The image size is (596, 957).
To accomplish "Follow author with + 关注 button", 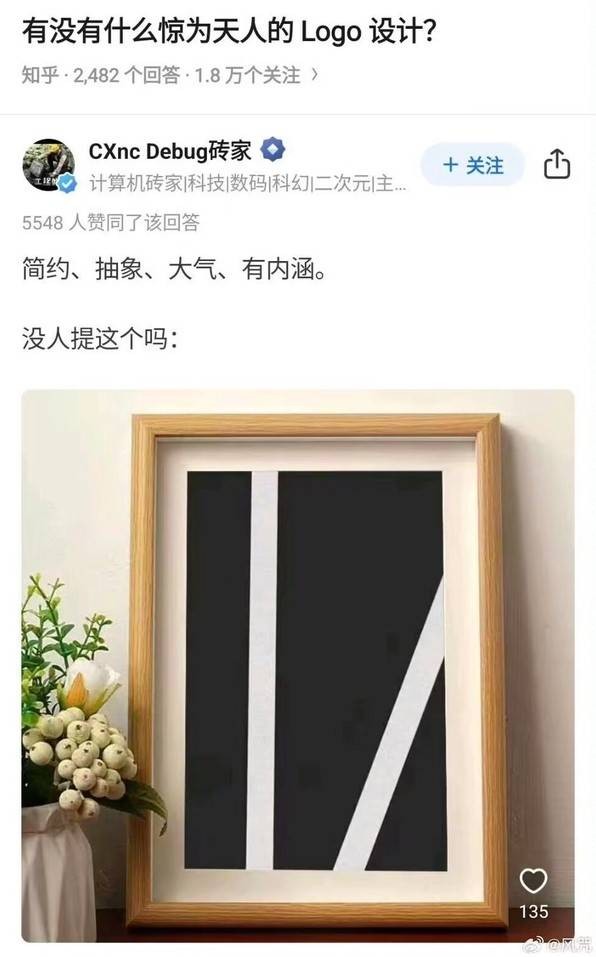I will pos(473,165).
